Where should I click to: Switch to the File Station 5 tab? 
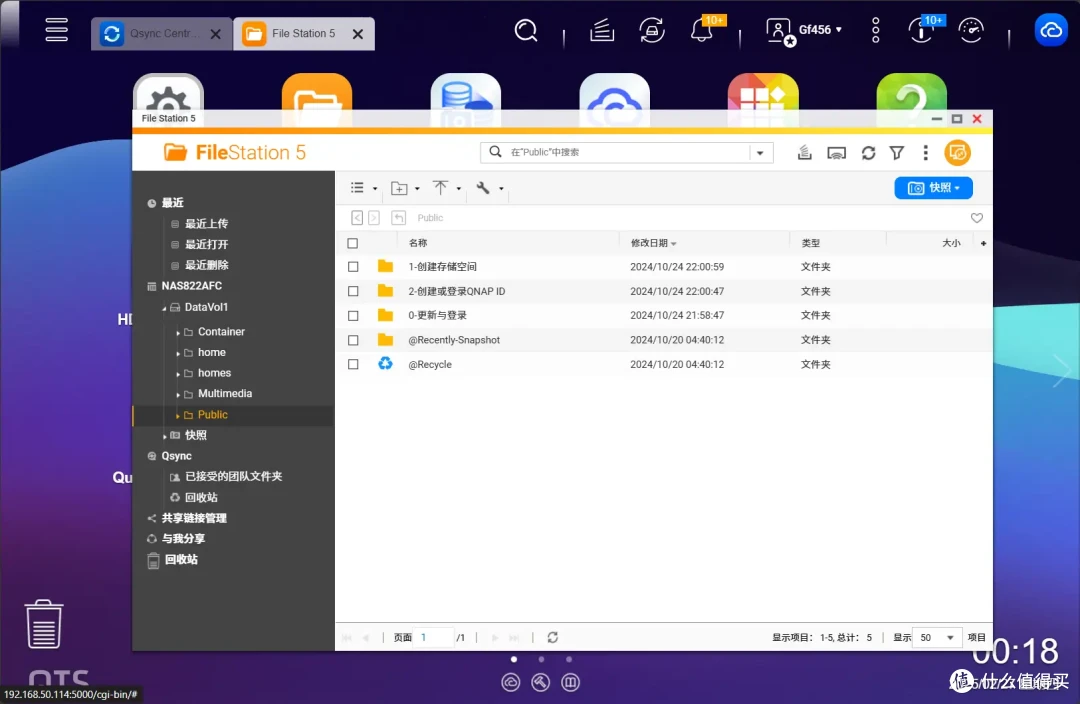tap(304, 33)
